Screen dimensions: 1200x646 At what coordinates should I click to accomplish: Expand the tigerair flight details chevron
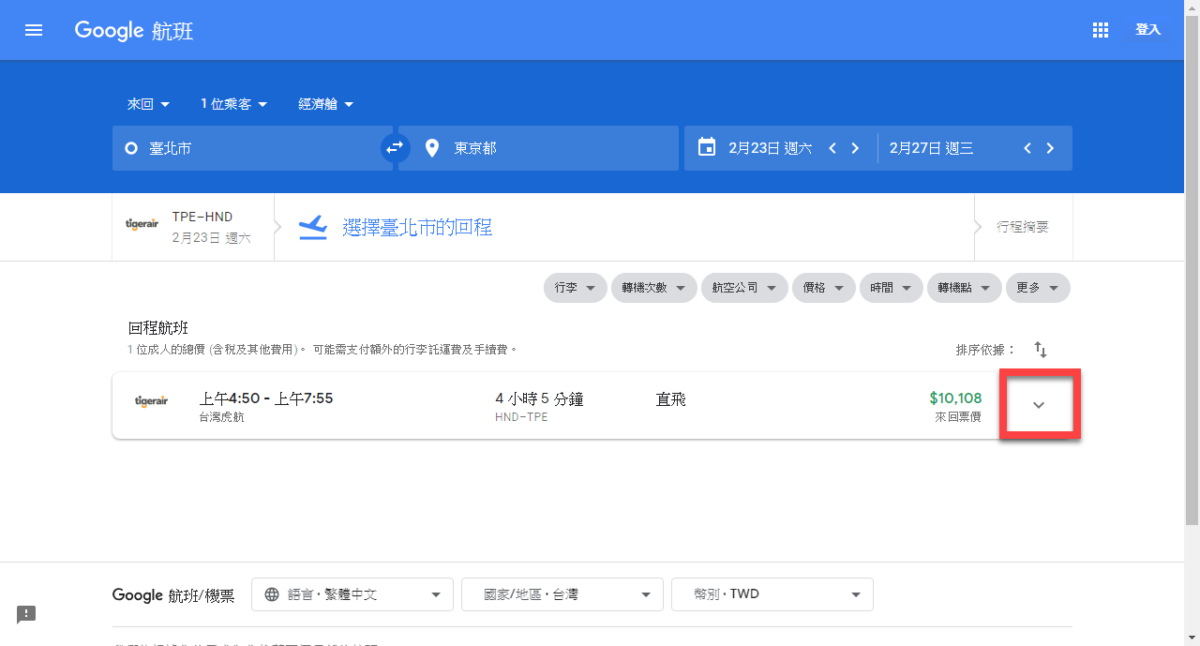1038,405
